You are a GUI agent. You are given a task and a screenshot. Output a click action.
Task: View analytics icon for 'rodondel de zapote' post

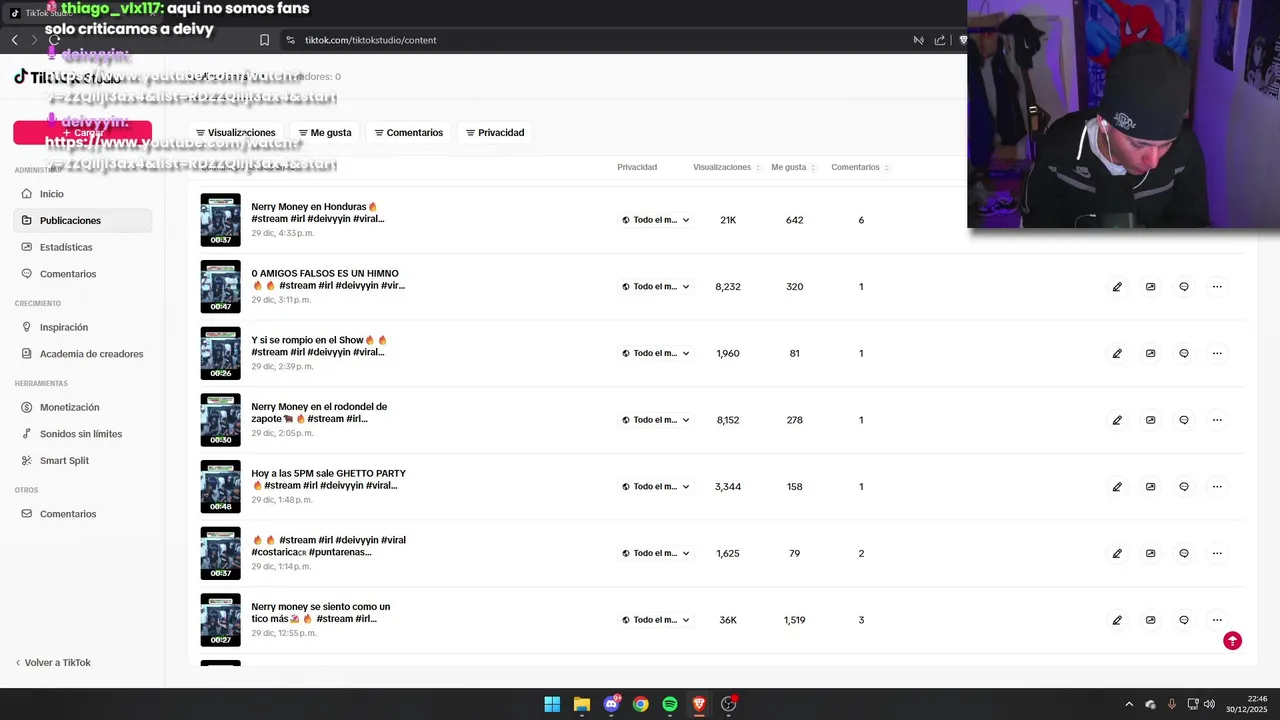[1150, 420]
